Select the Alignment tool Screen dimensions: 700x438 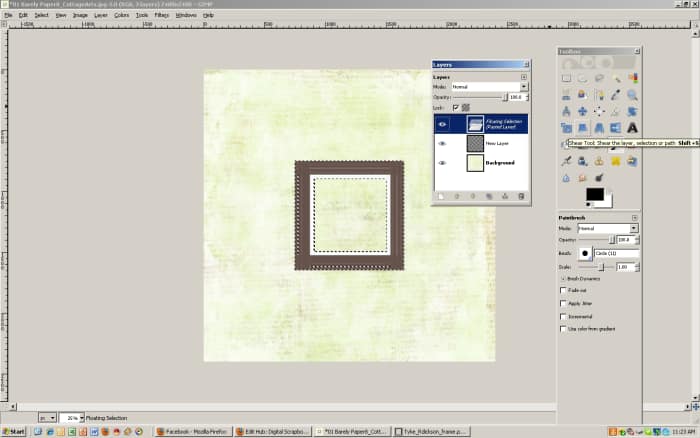point(599,111)
